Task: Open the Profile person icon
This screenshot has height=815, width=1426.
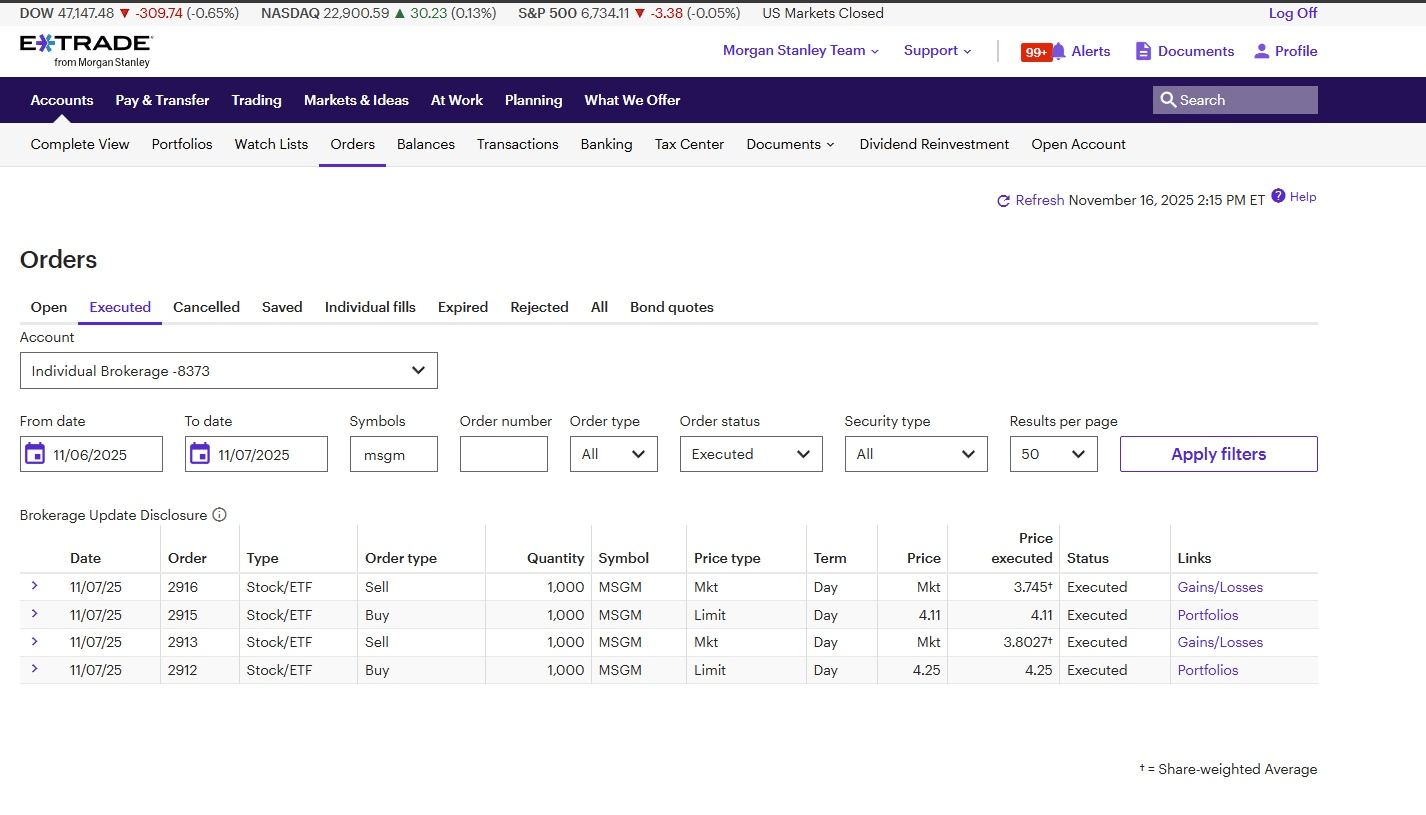Action: [x=1261, y=51]
